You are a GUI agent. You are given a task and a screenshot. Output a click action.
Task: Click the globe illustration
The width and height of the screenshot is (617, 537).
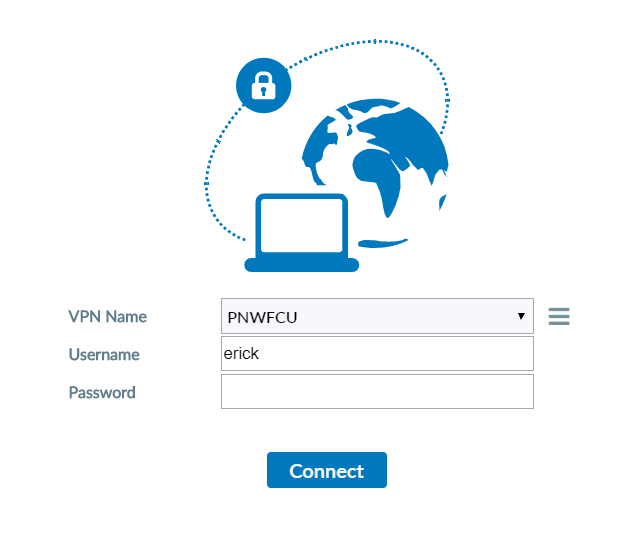(x=375, y=173)
